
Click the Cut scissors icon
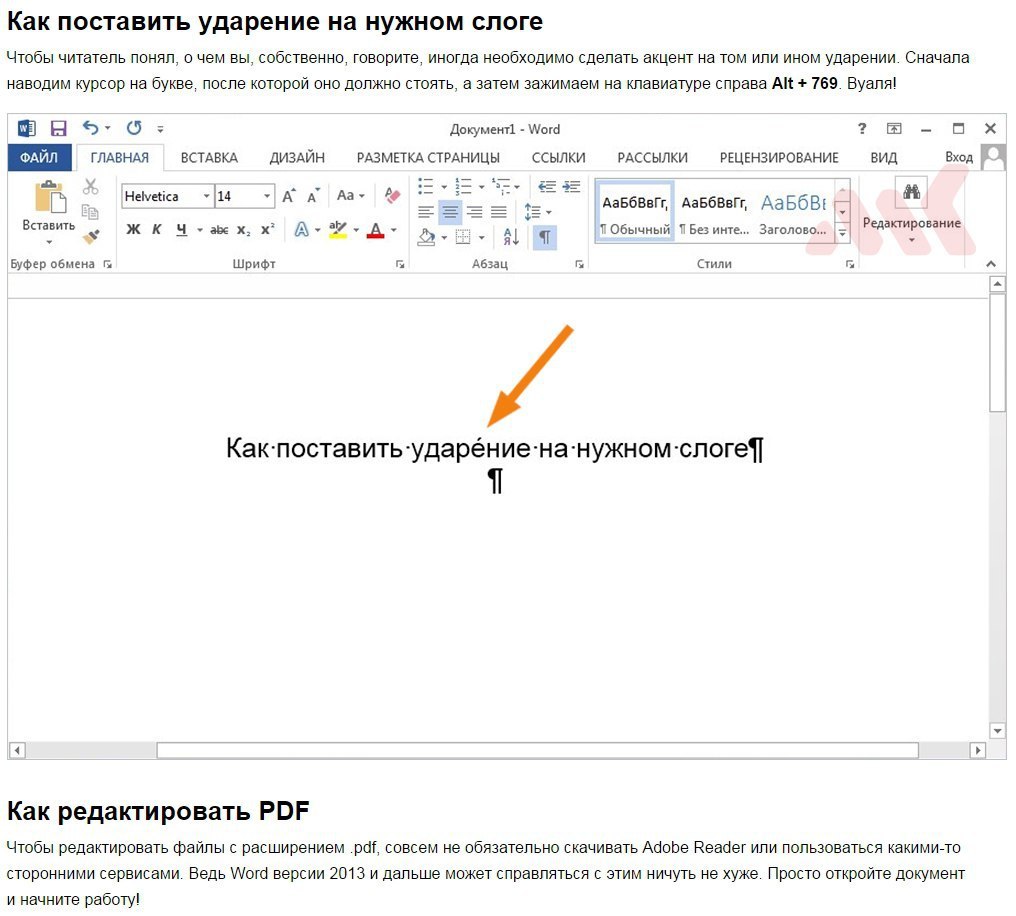point(91,187)
